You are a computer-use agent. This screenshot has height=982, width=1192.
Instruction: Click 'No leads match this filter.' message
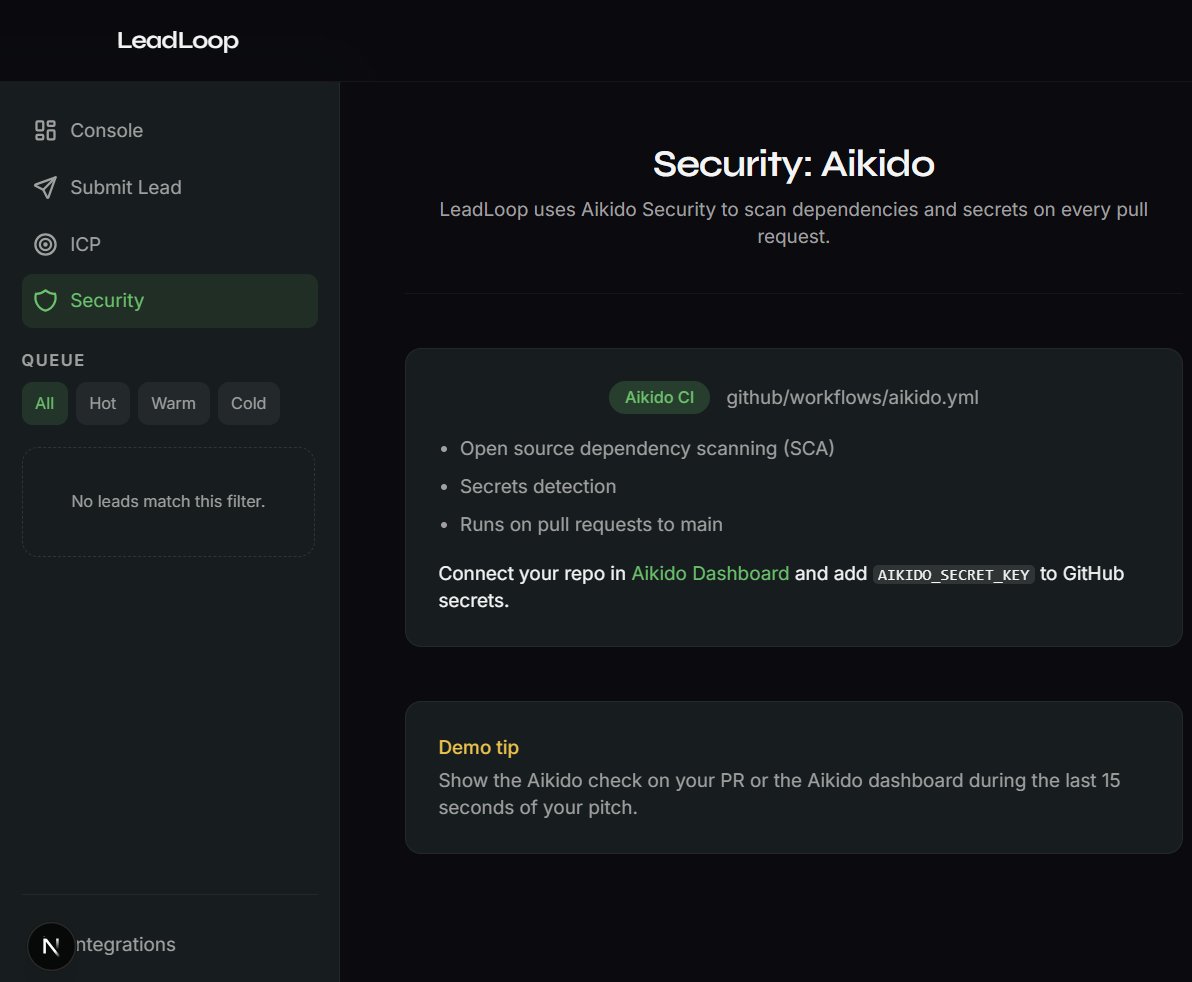click(x=168, y=502)
